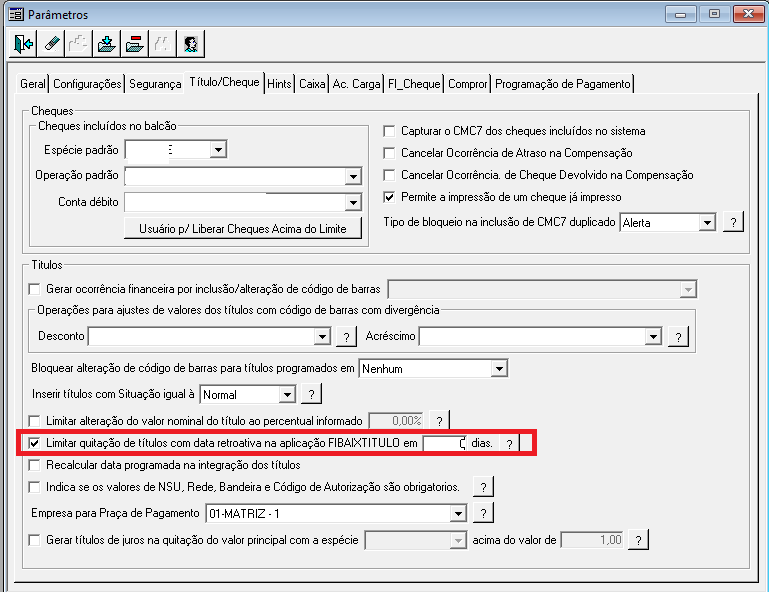This screenshot has width=769, height=592.
Task: Click the greyed-out stacked folders toolbar icon
Action: 78,44
